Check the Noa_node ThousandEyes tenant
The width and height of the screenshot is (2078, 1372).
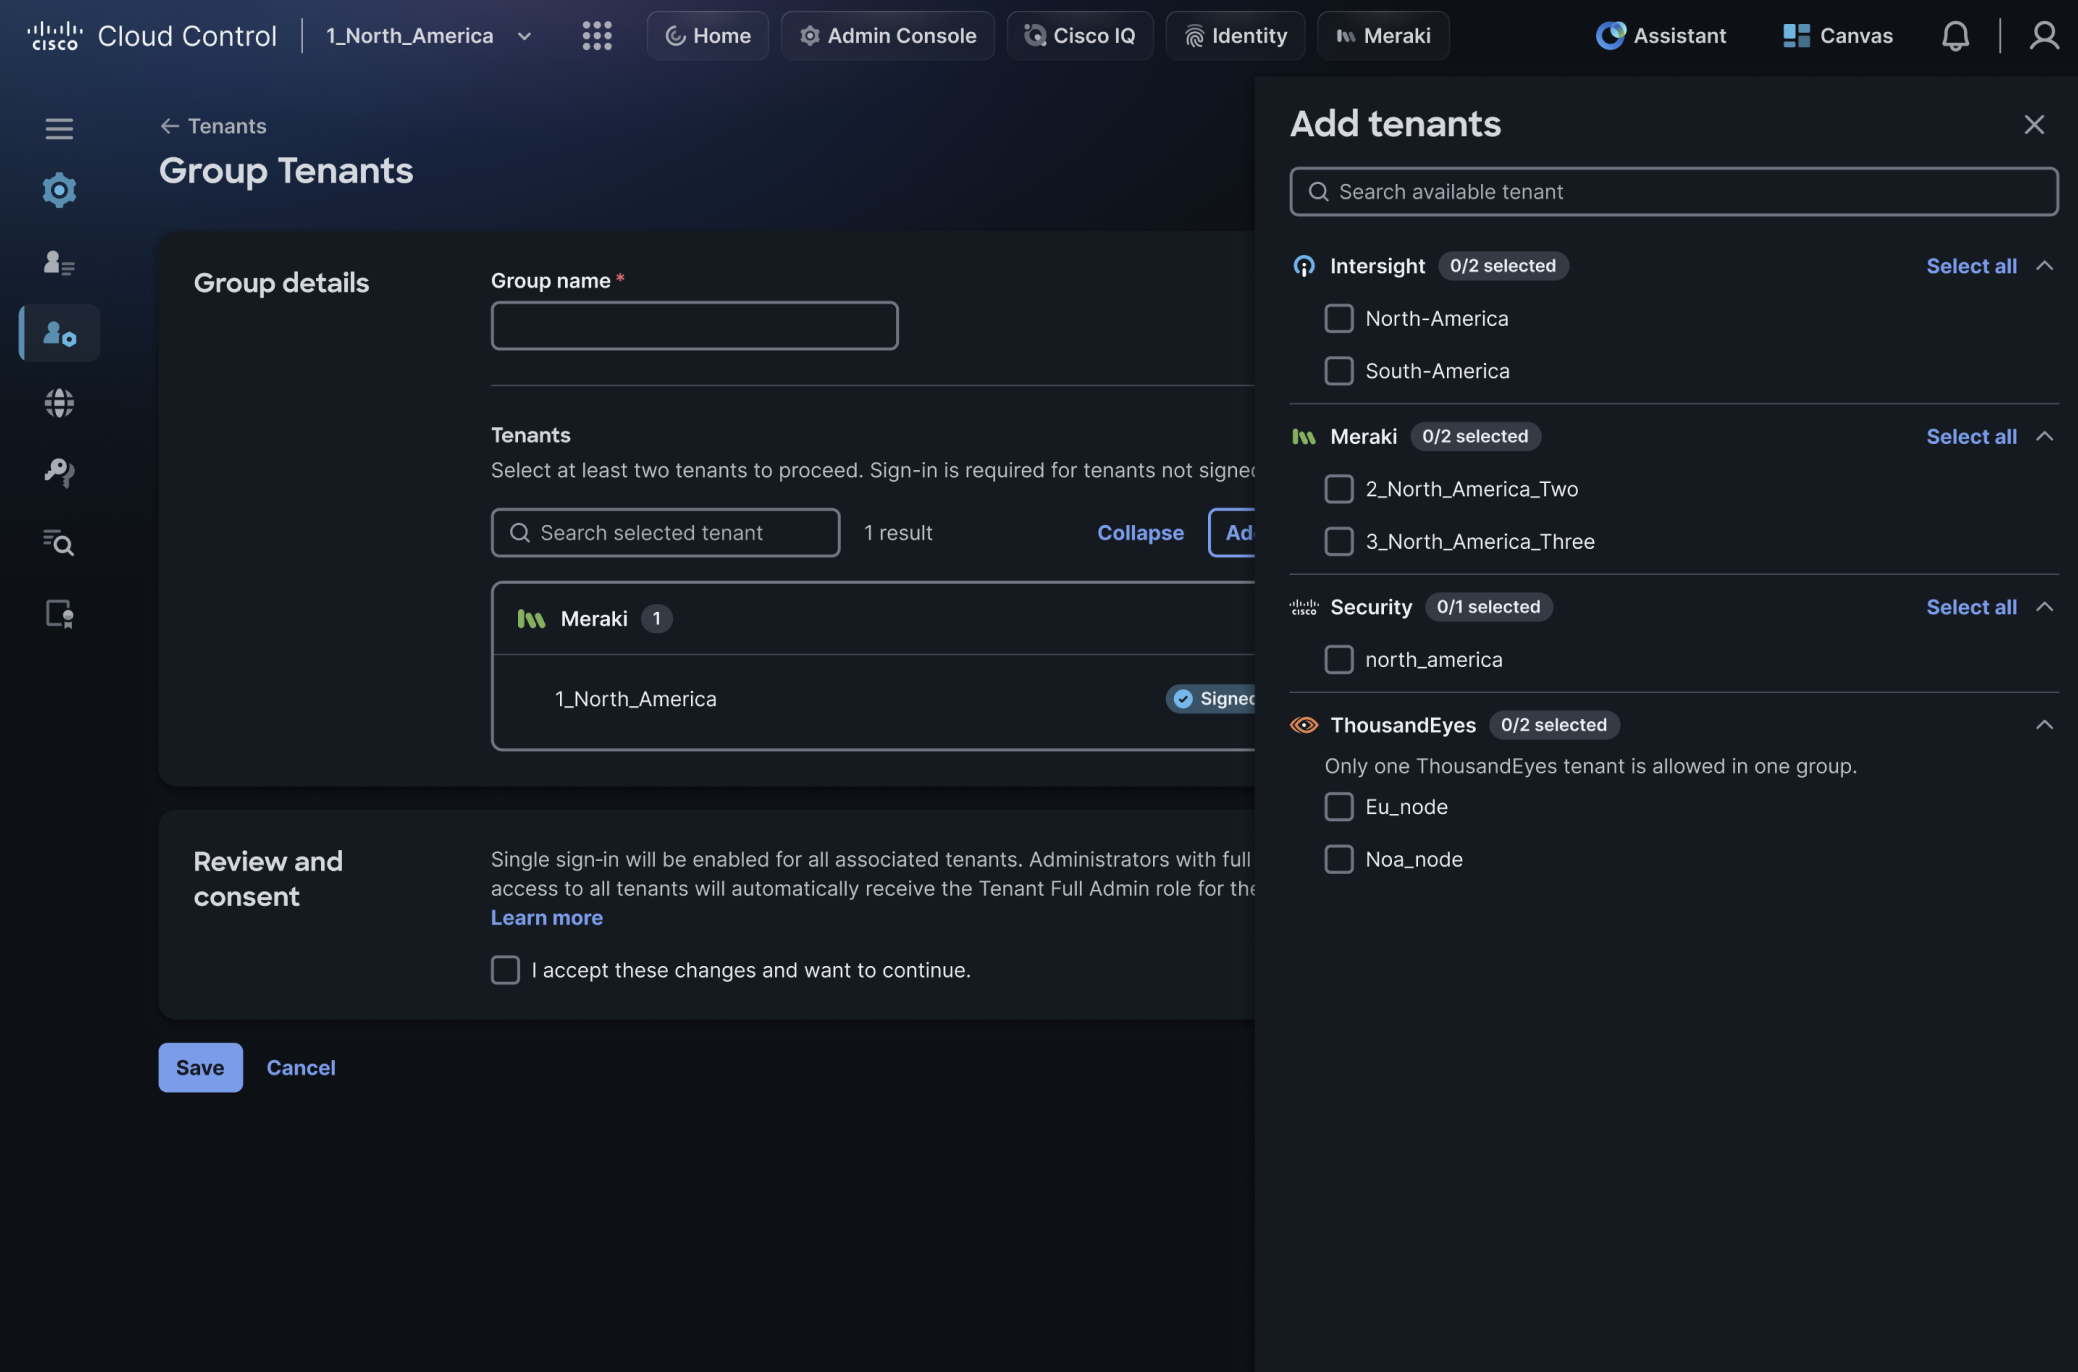coord(1338,859)
